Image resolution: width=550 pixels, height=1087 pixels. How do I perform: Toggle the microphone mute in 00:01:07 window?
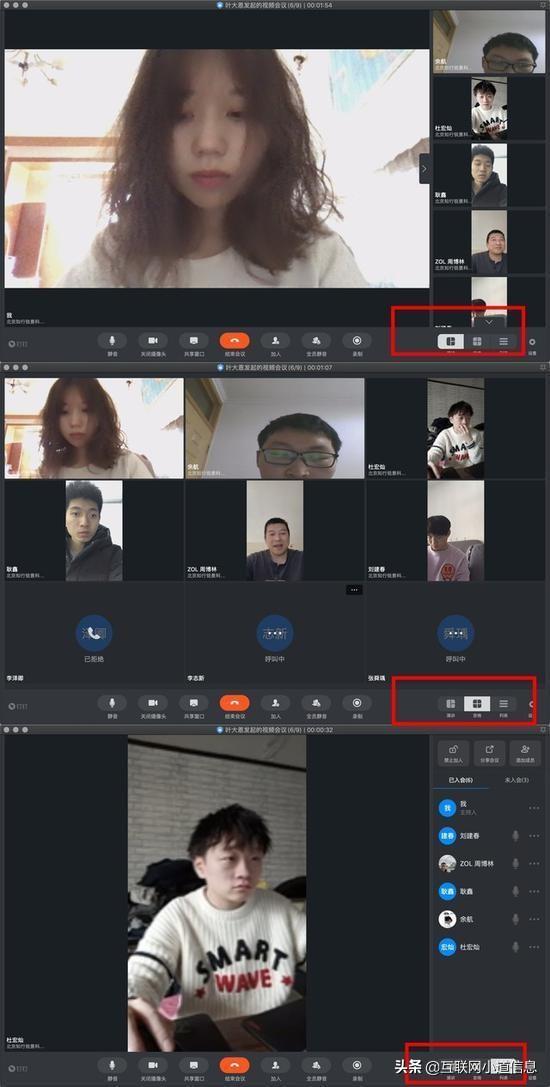point(112,704)
